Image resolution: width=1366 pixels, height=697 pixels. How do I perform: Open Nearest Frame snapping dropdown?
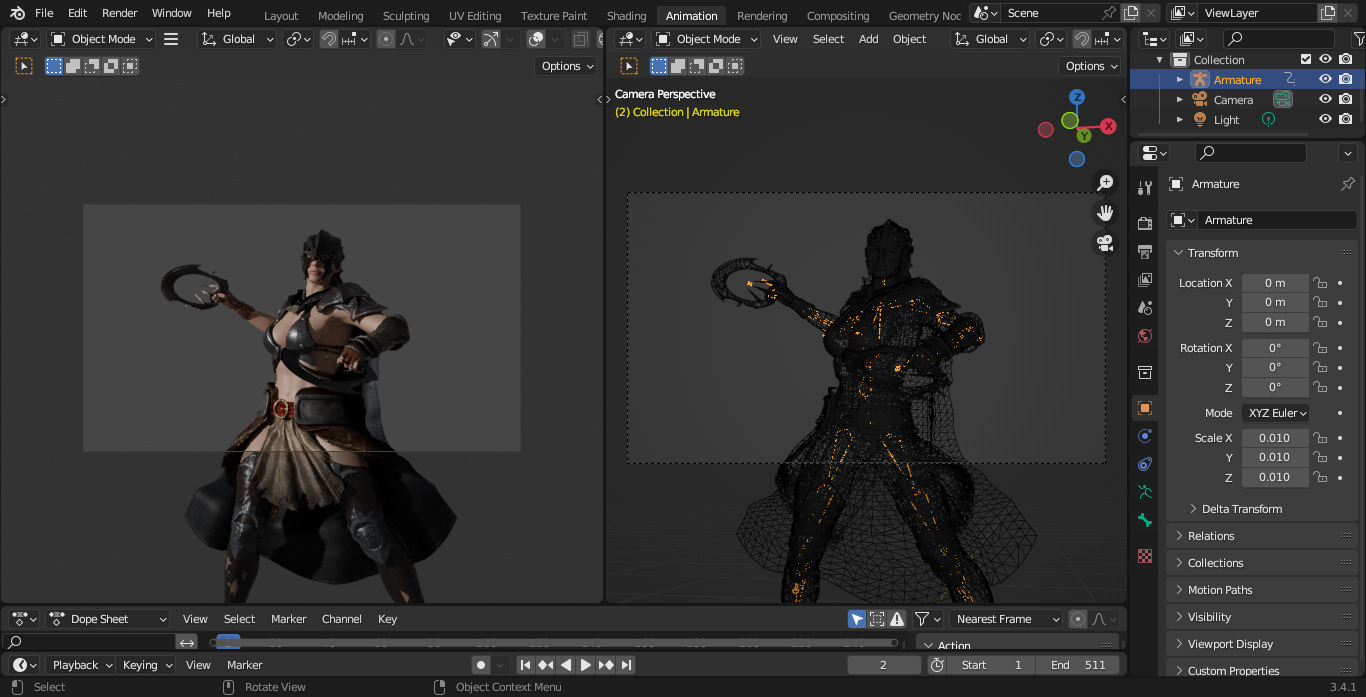click(x=1004, y=619)
